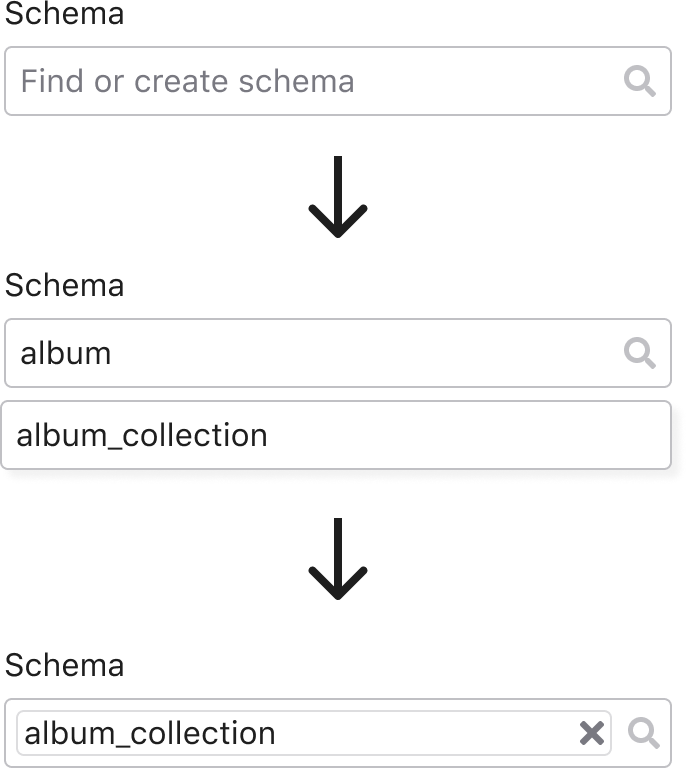Click right after the typed word 'album'
The width and height of the screenshot is (688, 768).
point(114,353)
